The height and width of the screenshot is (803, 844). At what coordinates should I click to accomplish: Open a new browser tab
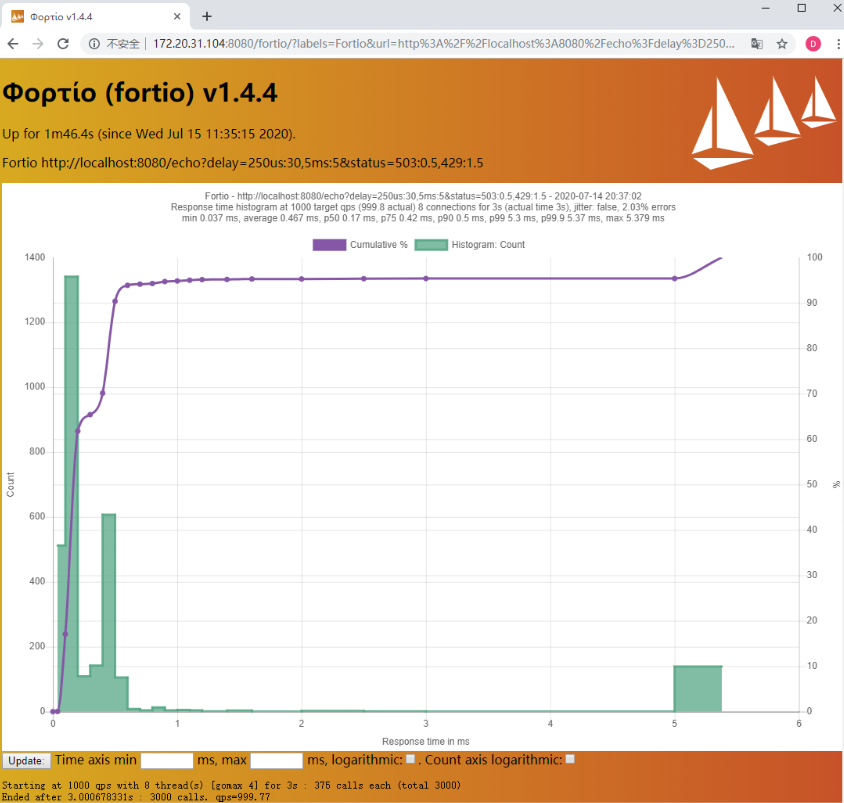click(x=207, y=16)
